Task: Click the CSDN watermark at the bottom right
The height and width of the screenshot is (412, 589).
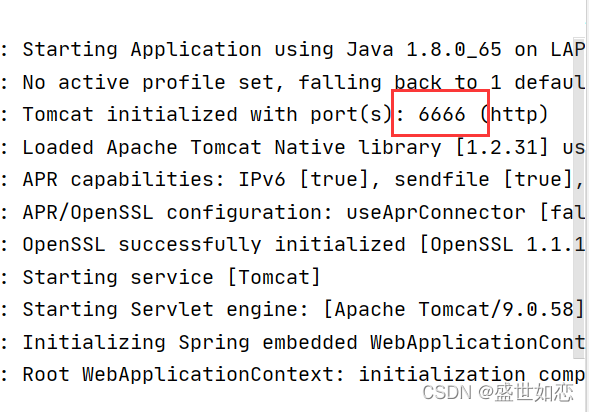Action: coord(498,393)
